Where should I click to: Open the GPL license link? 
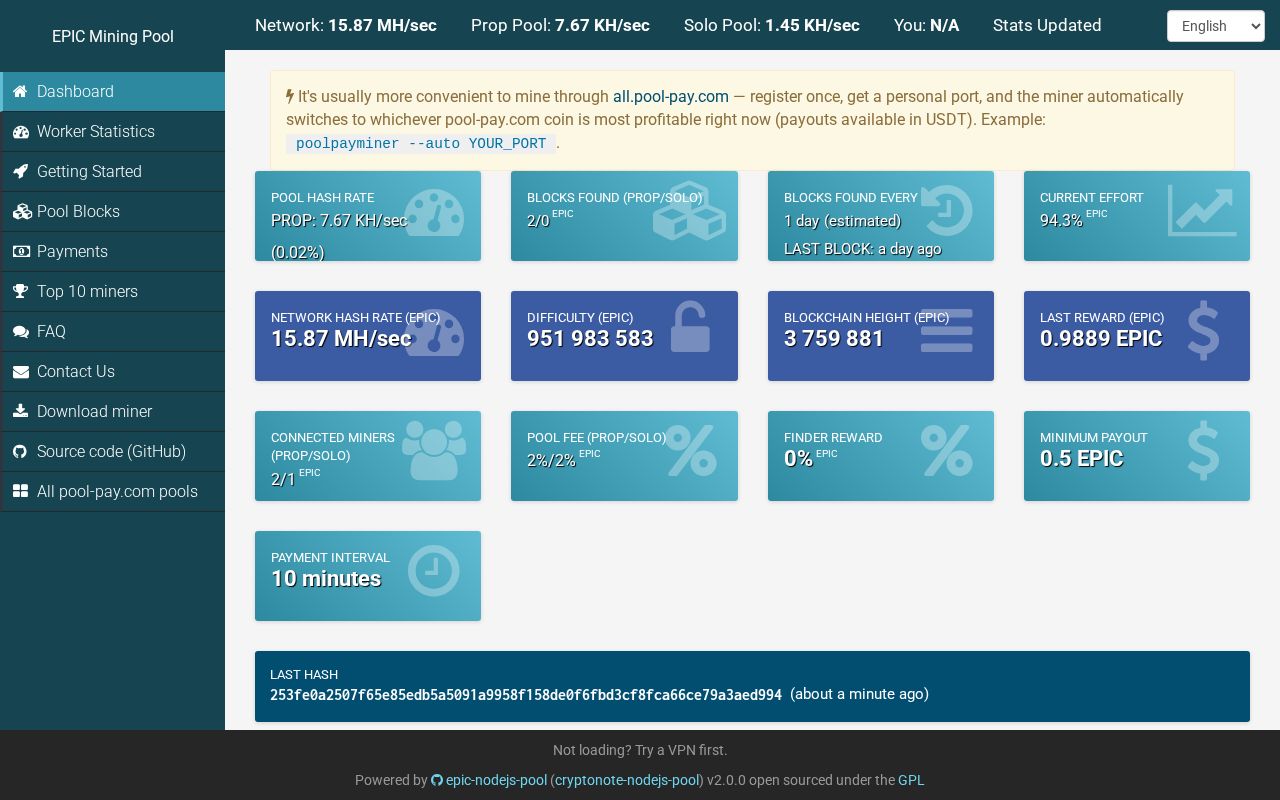(x=911, y=780)
